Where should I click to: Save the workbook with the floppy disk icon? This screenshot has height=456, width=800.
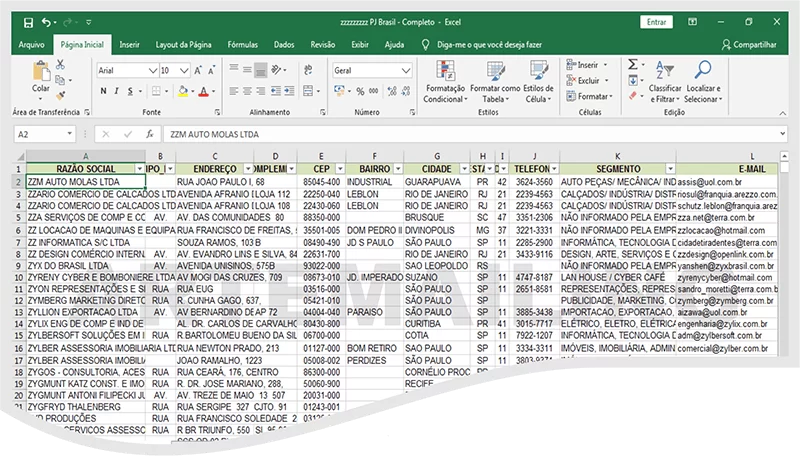(x=29, y=22)
